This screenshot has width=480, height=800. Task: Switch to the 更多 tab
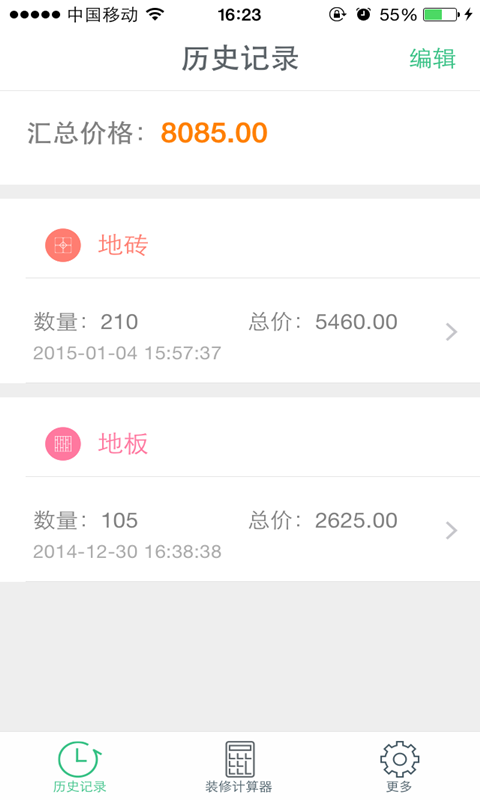pyautogui.click(x=399, y=786)
